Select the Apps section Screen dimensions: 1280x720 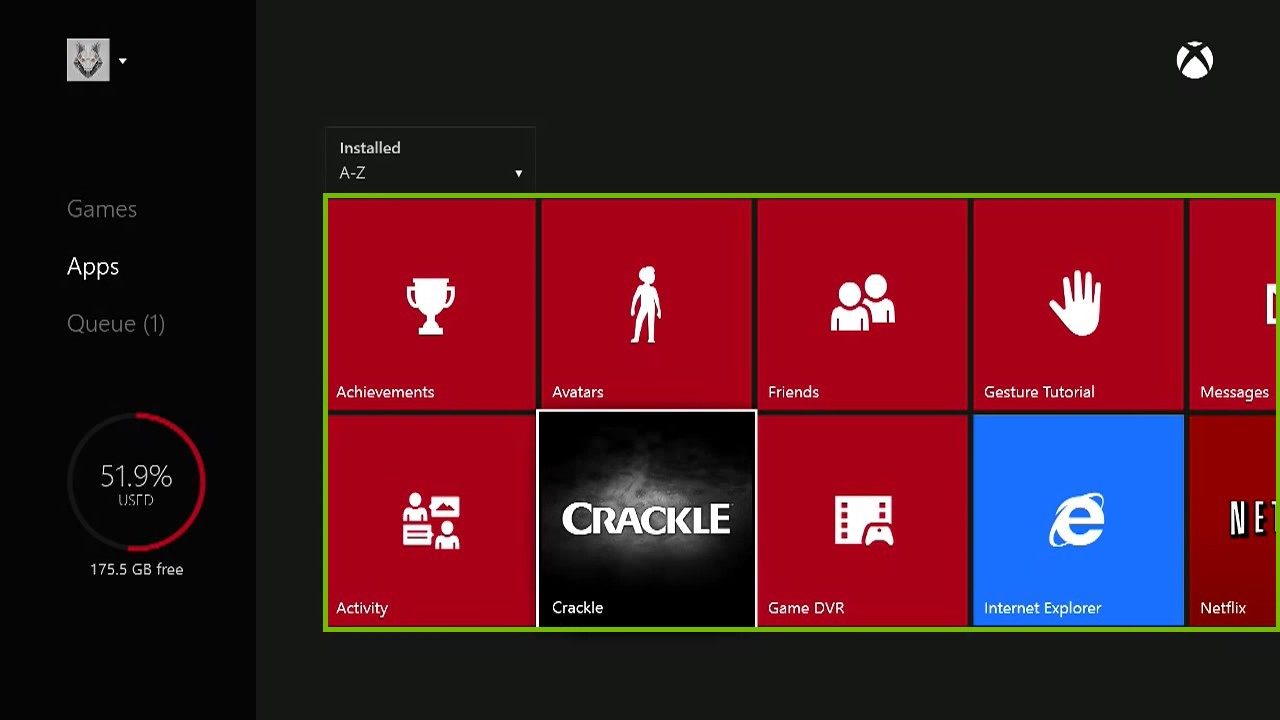[x=92, y=266]
